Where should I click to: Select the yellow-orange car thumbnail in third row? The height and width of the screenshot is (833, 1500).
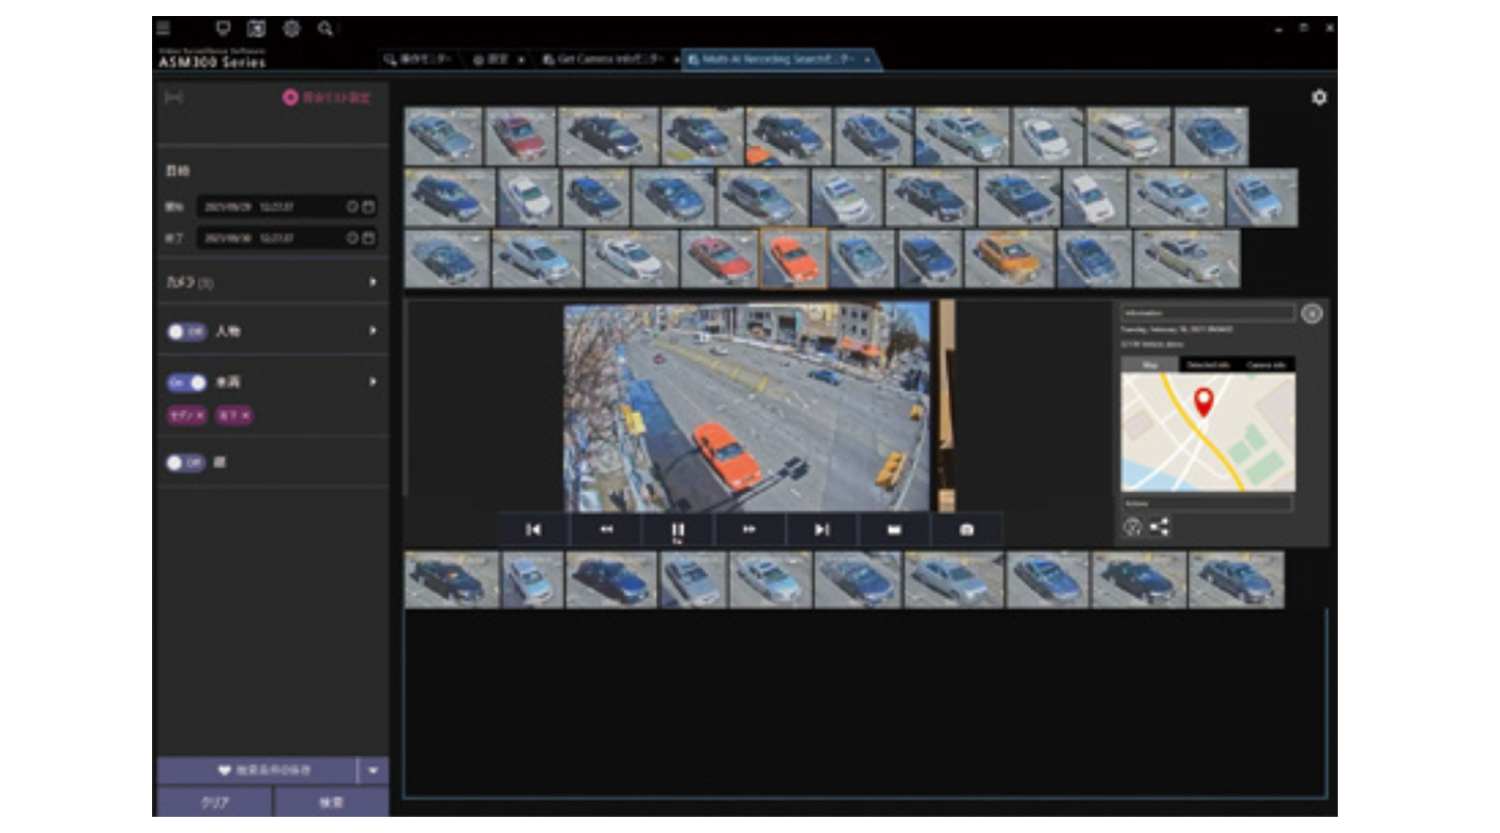1009,258
